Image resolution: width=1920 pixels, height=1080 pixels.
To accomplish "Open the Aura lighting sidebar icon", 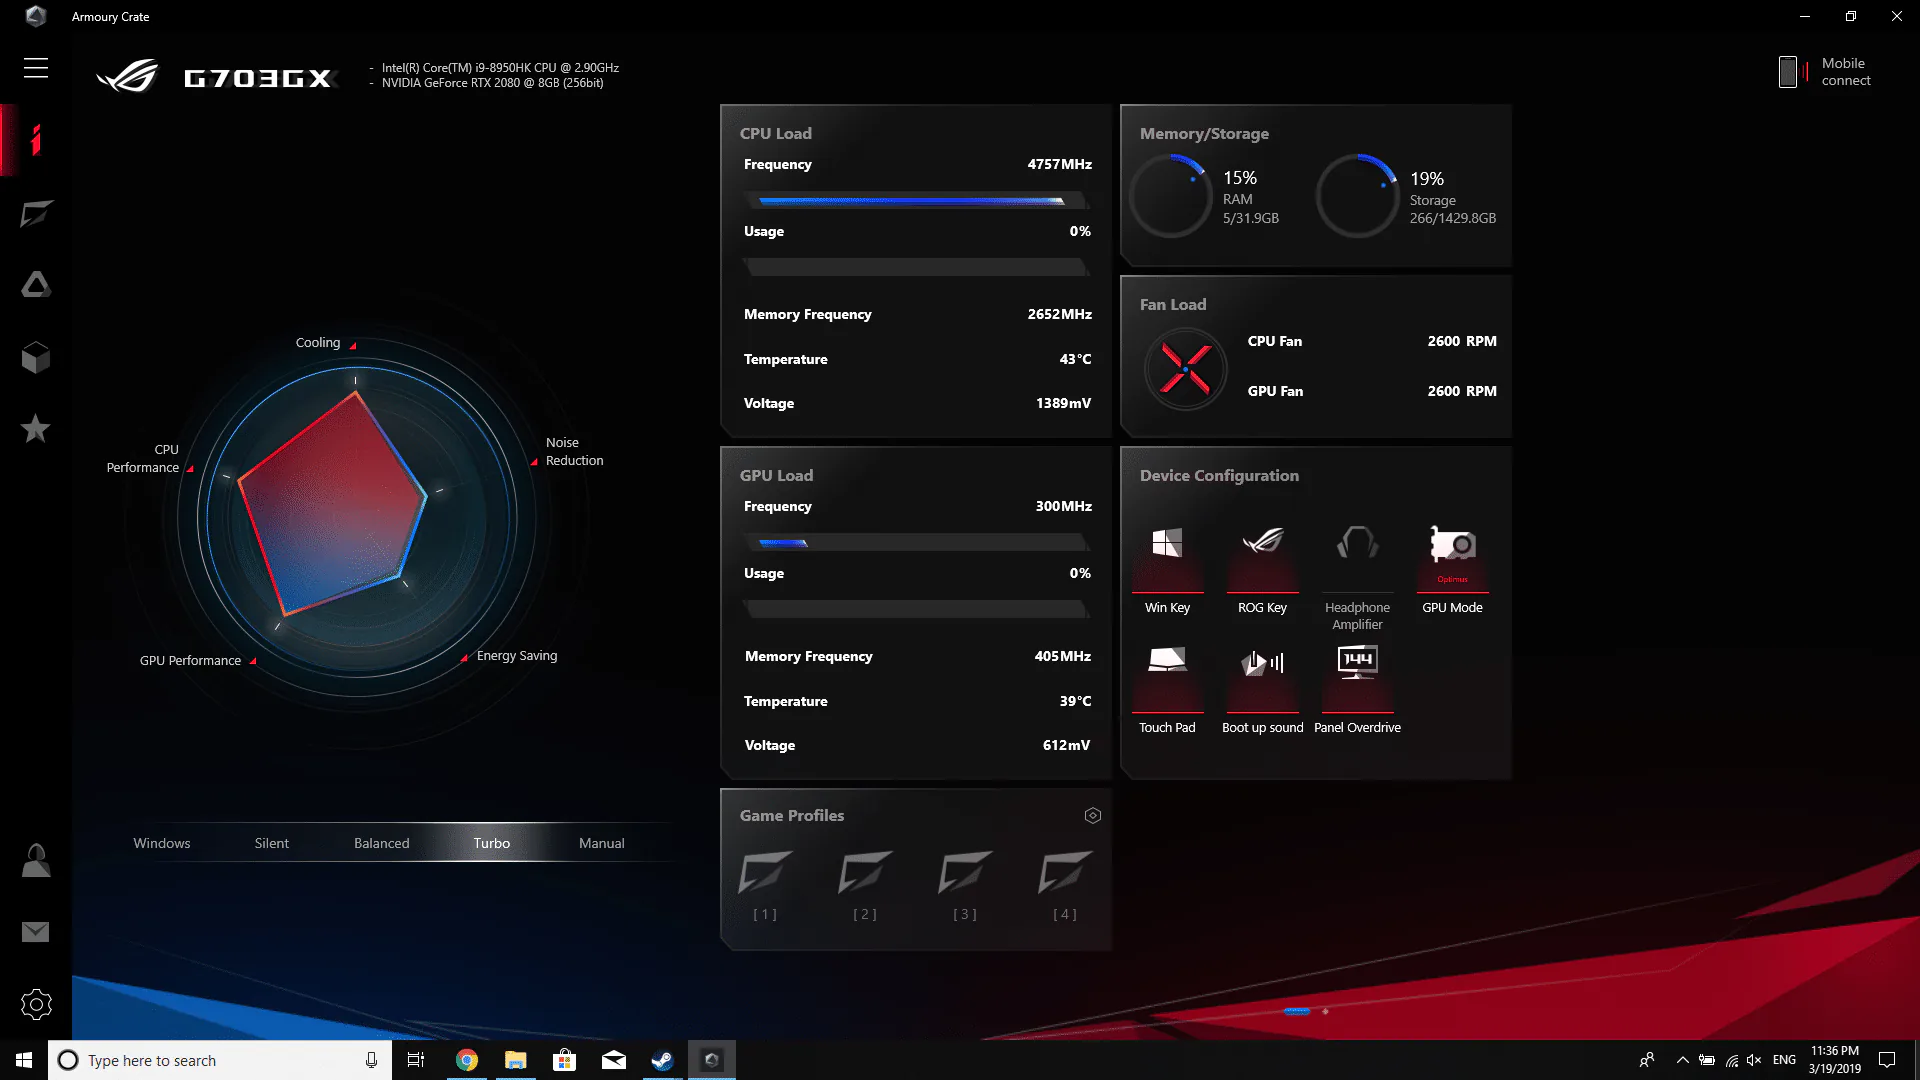I will tap(36, 285).
